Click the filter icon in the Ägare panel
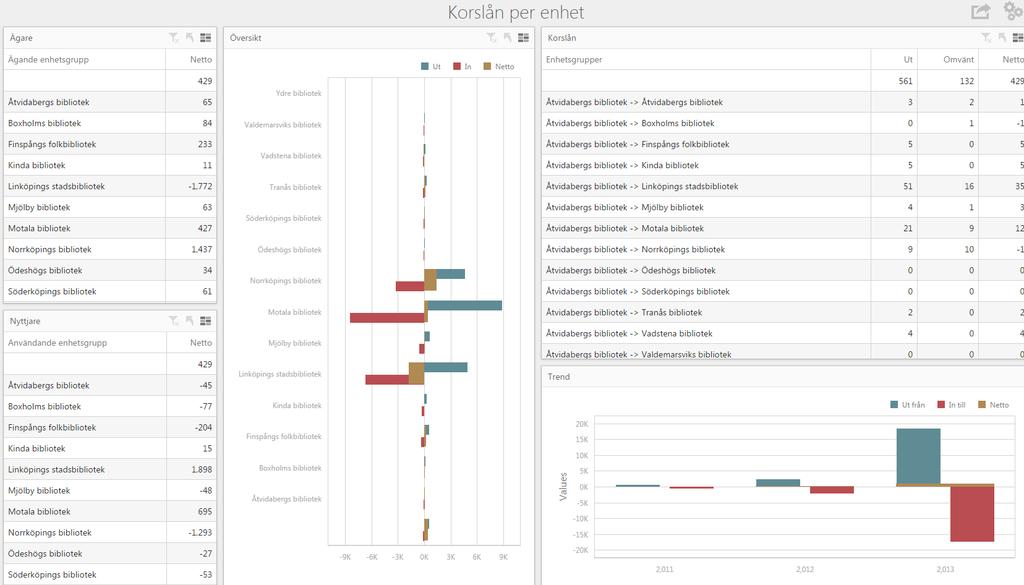Screen dimensions: 1024x585 coord(173,38)
